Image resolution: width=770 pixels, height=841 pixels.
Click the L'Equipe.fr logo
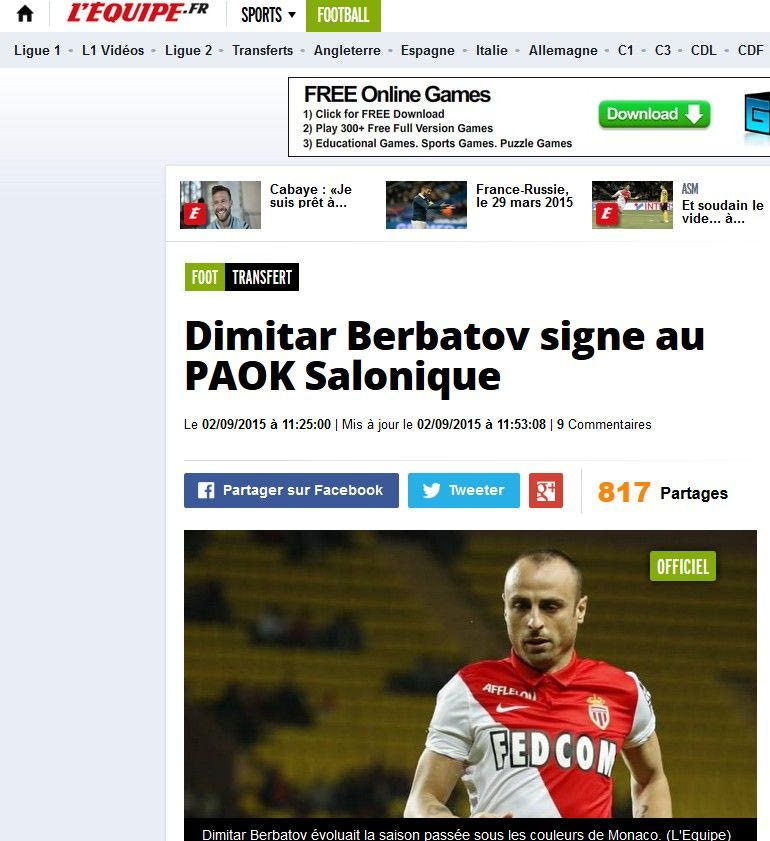[x=138, y=13]
